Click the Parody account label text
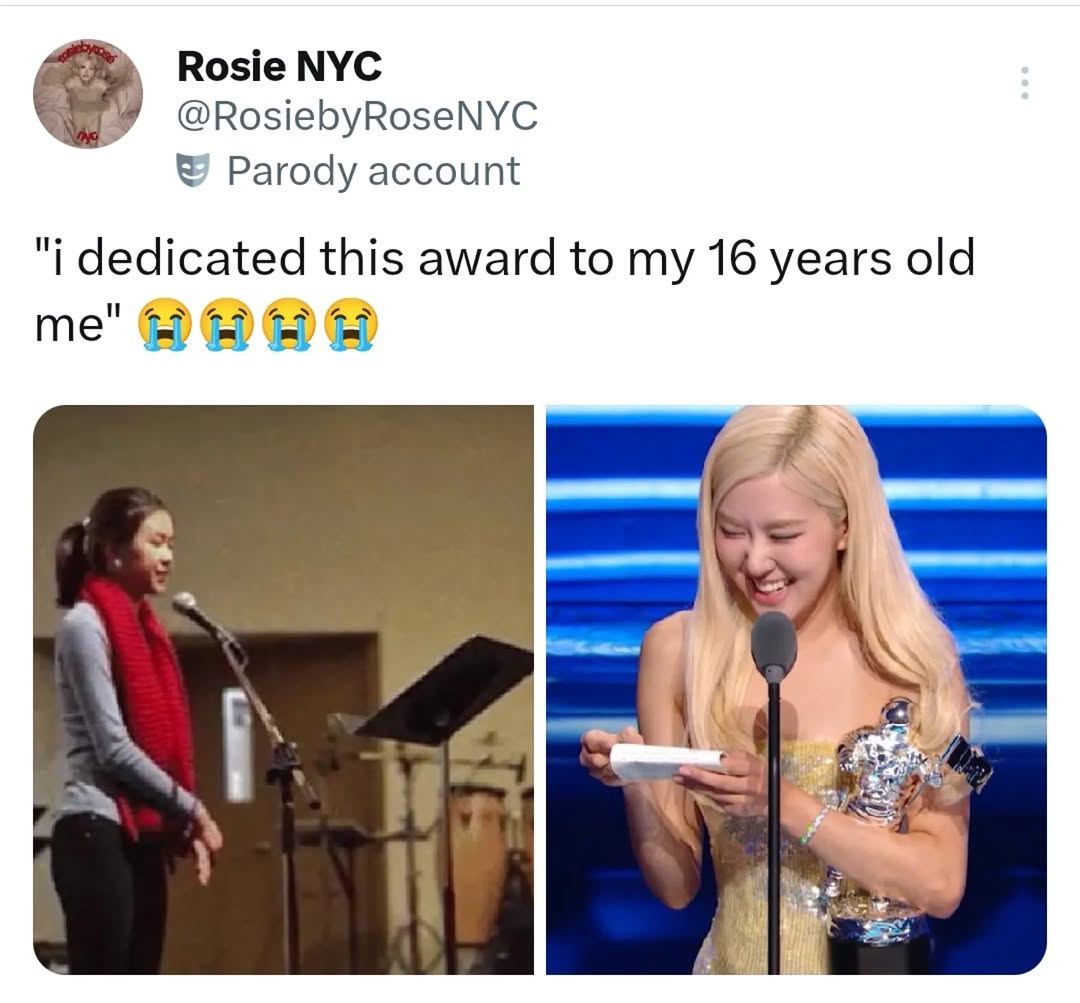This screenshot has width=1080, height=1003. 373,172
